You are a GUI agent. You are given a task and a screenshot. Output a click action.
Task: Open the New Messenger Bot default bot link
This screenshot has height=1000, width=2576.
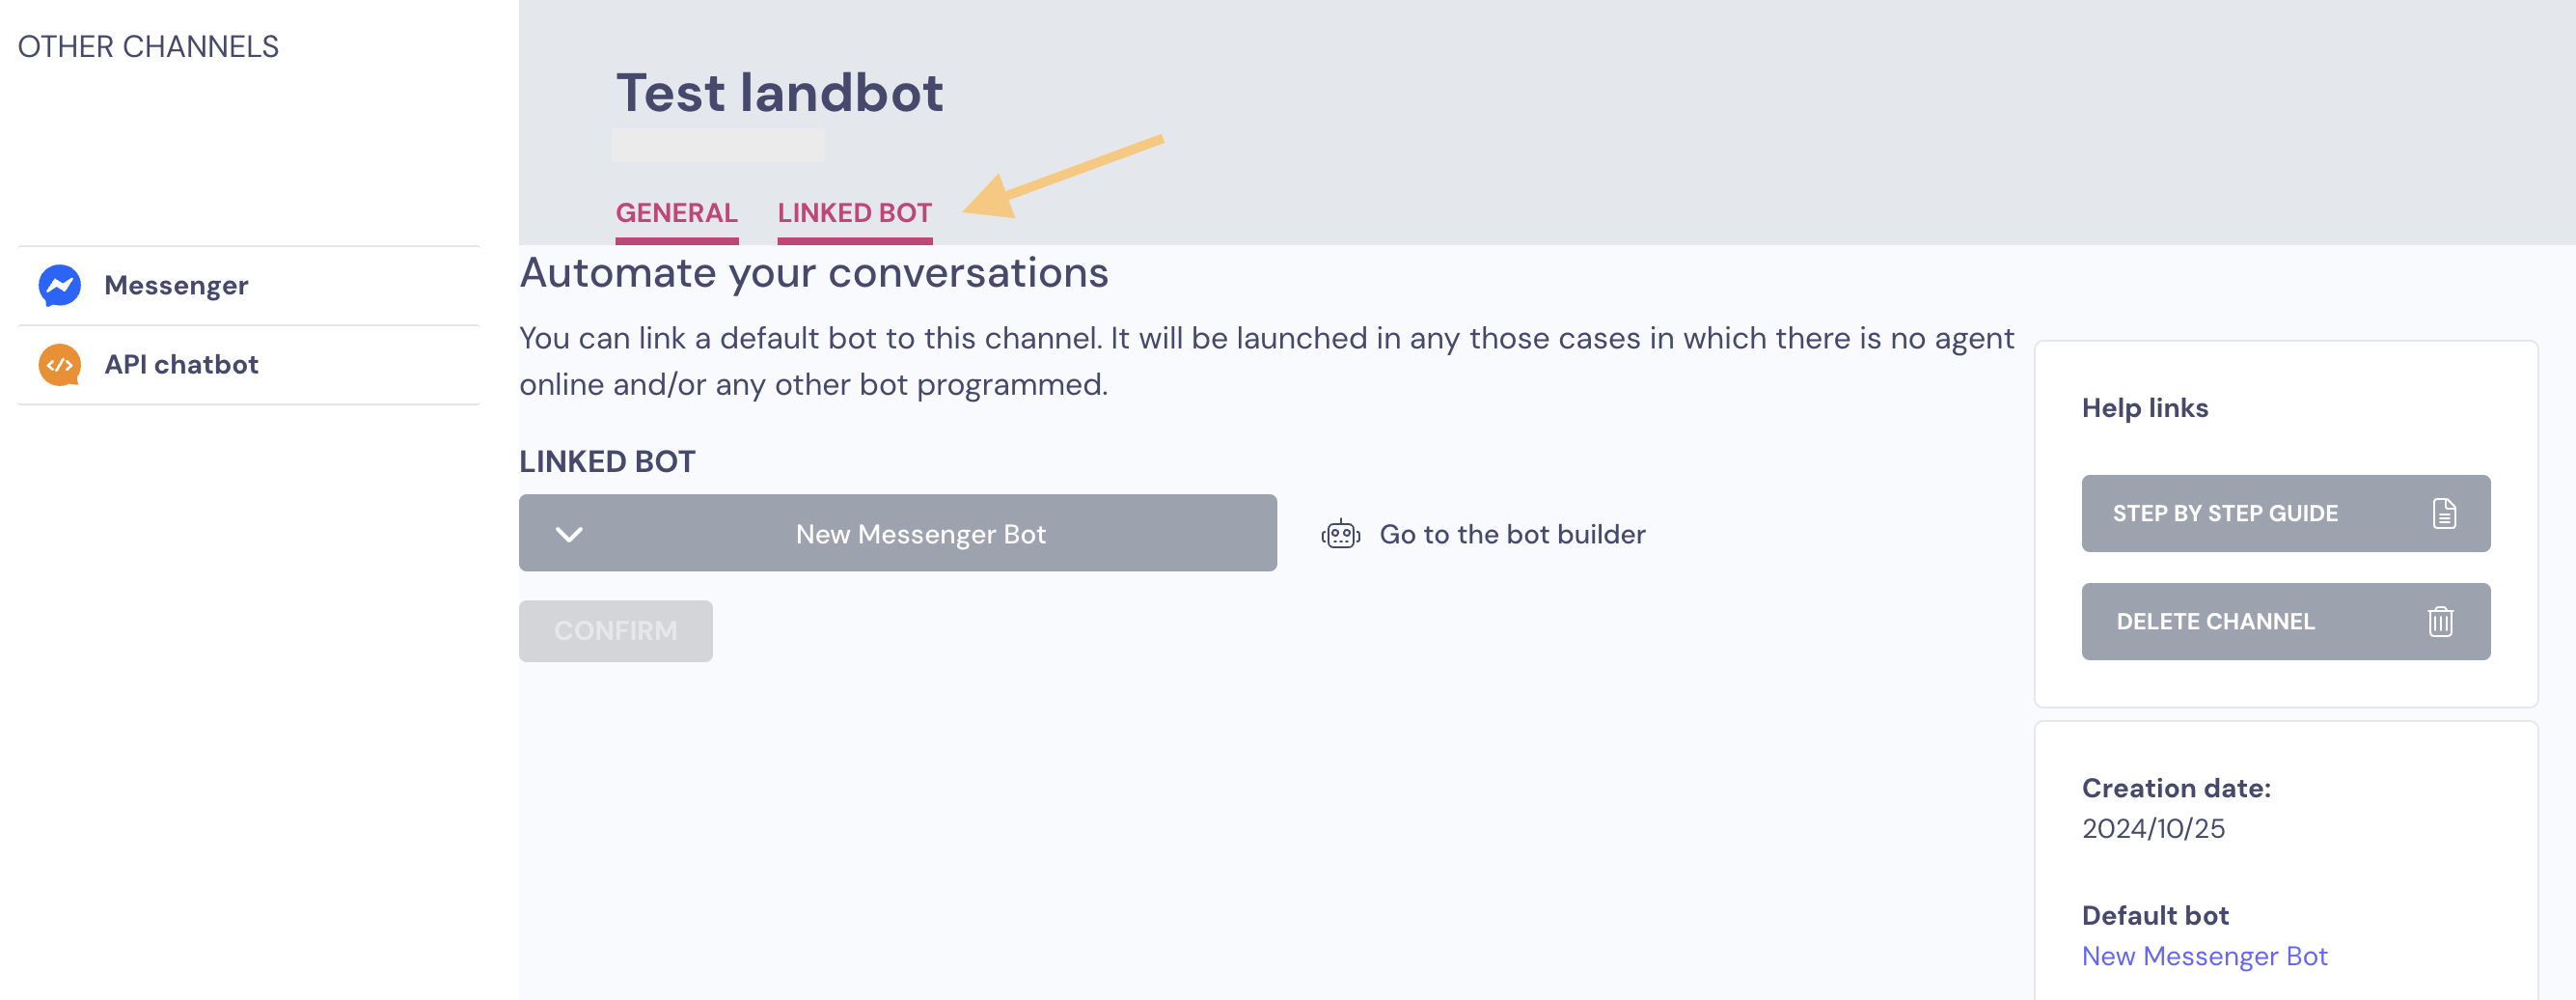pyautogui.click(x=2204, y=956)
